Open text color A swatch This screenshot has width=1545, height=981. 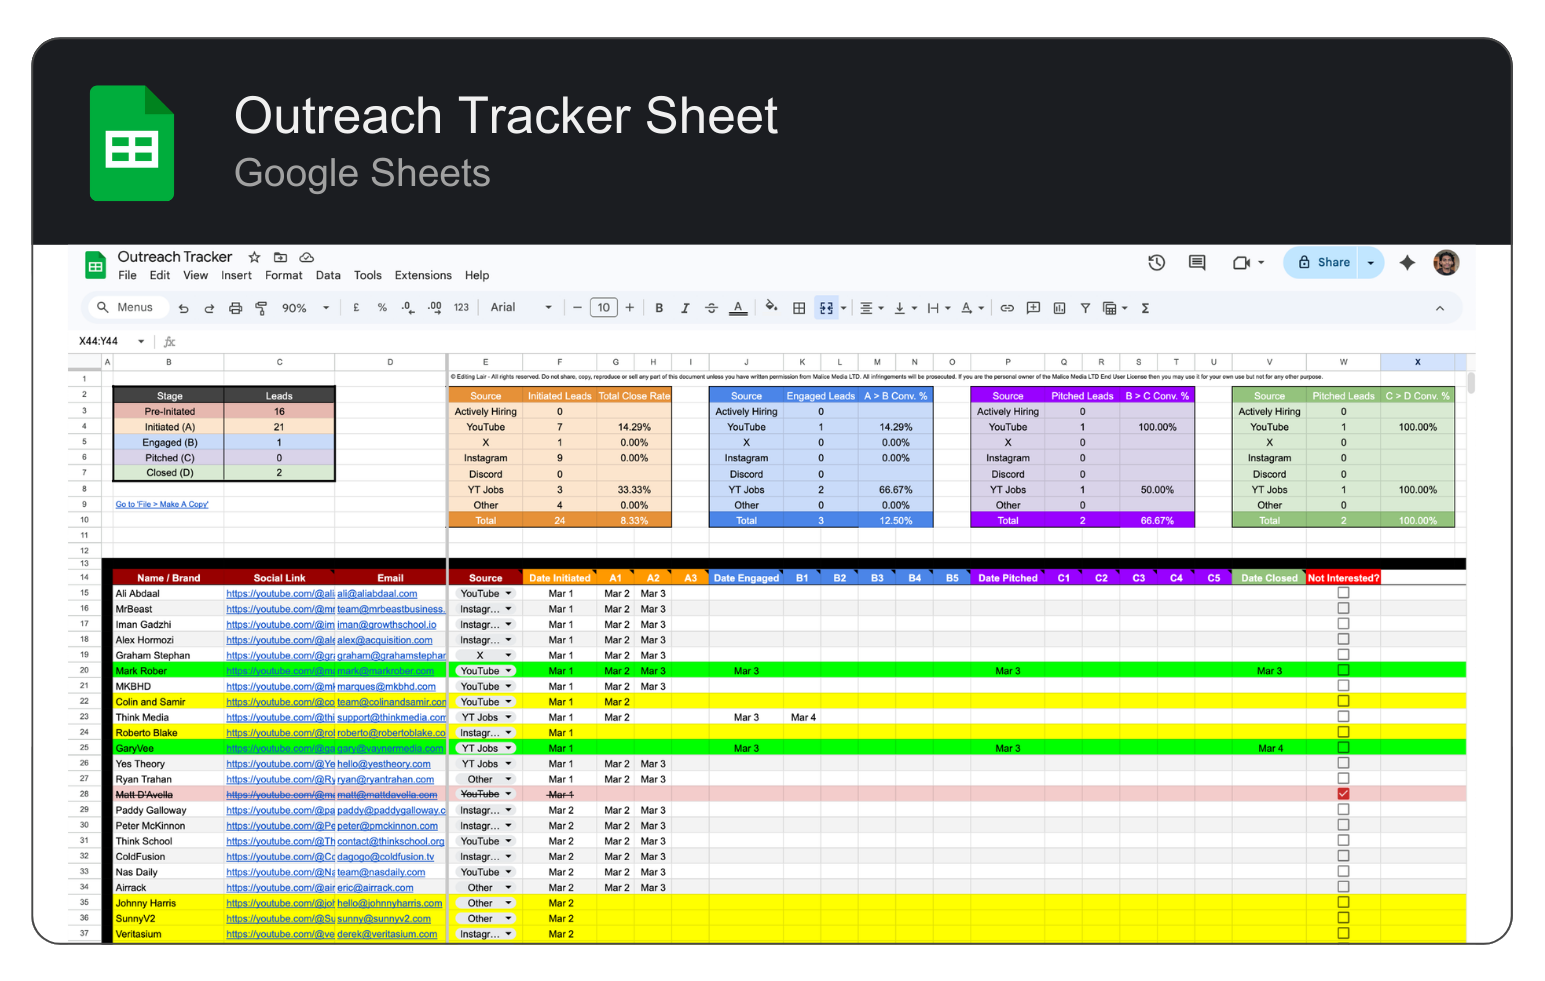click(x=738, y=308)
